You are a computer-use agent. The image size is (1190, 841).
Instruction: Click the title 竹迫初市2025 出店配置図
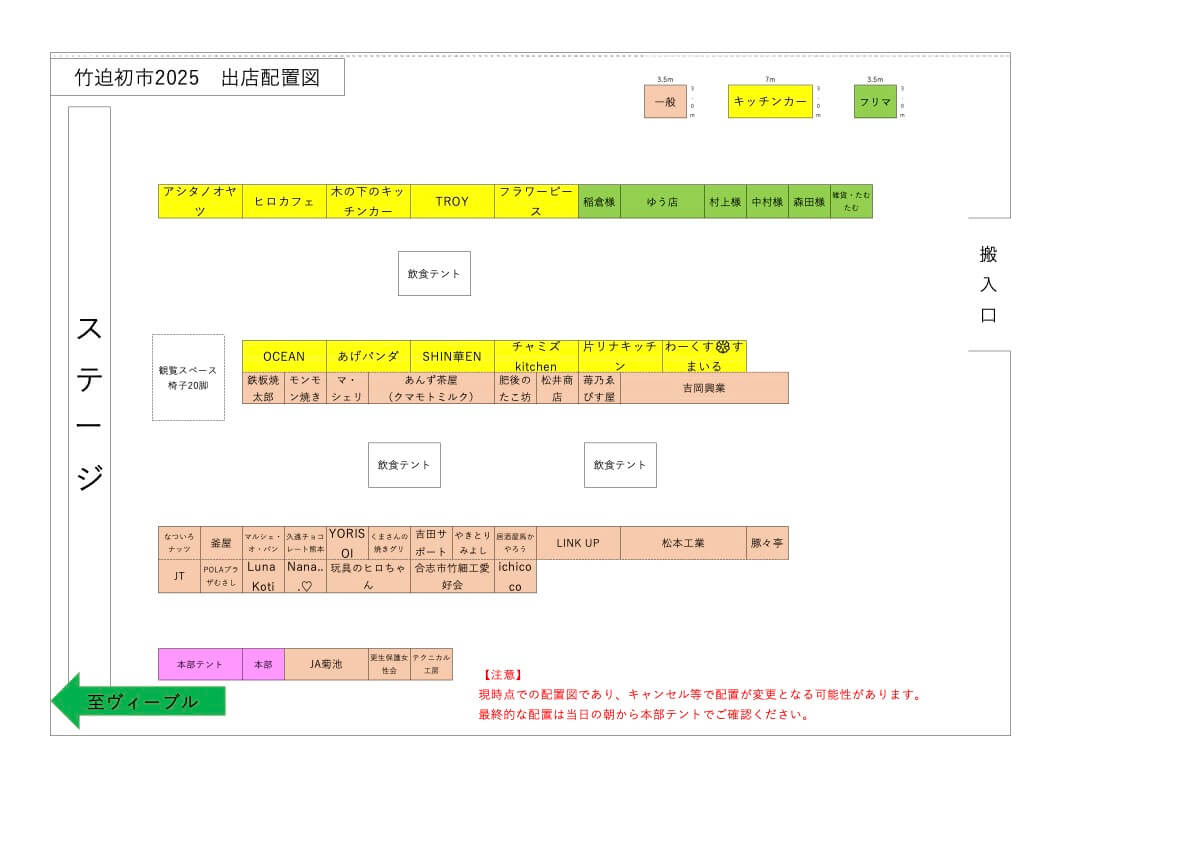tap(197, 77)
